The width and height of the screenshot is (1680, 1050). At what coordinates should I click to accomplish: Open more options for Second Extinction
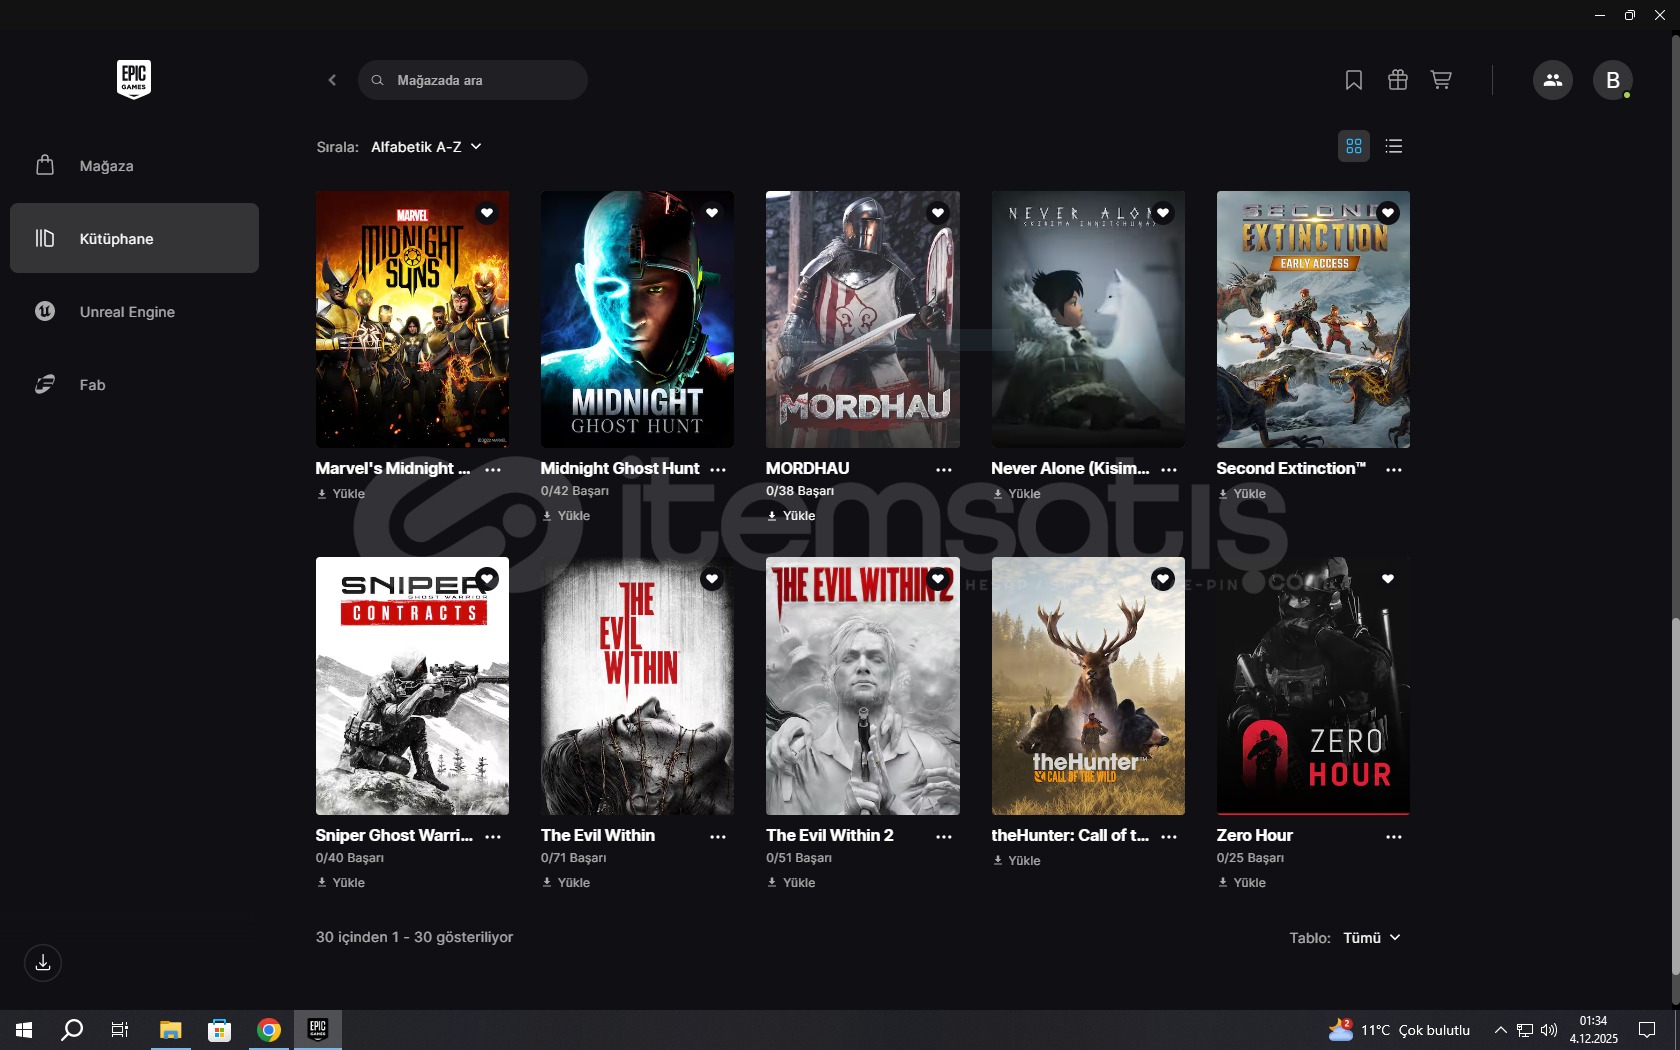pos(1394,469)
